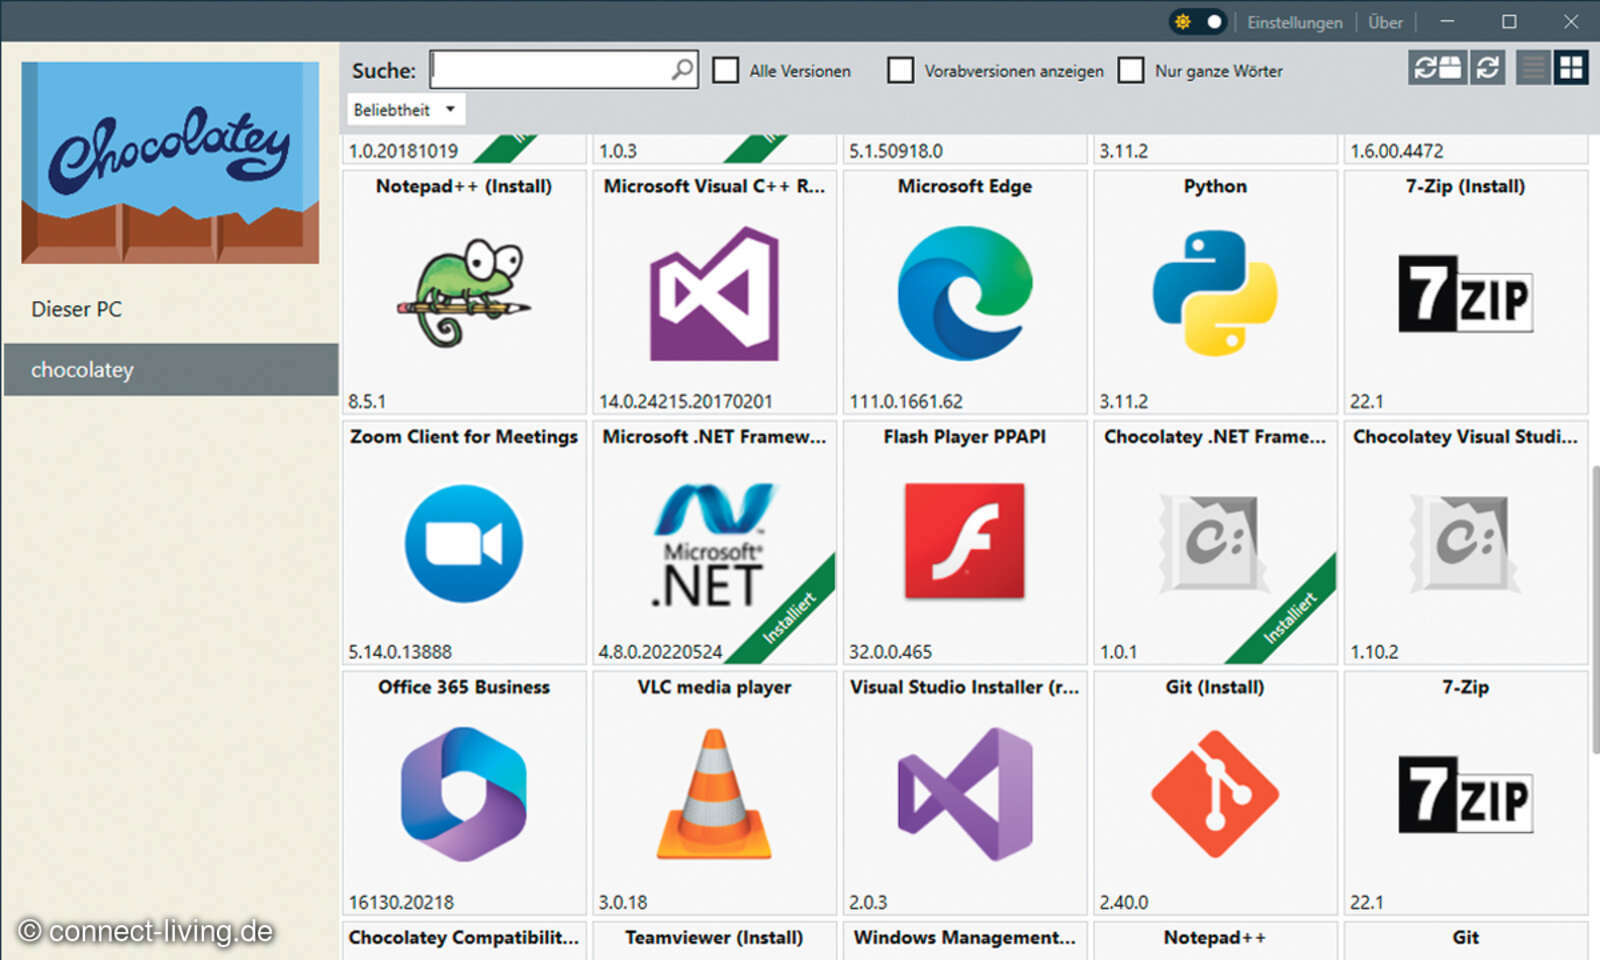Enable Nur ganze Wörter
Screen dimensions: 1600x960
(1131, 70)
